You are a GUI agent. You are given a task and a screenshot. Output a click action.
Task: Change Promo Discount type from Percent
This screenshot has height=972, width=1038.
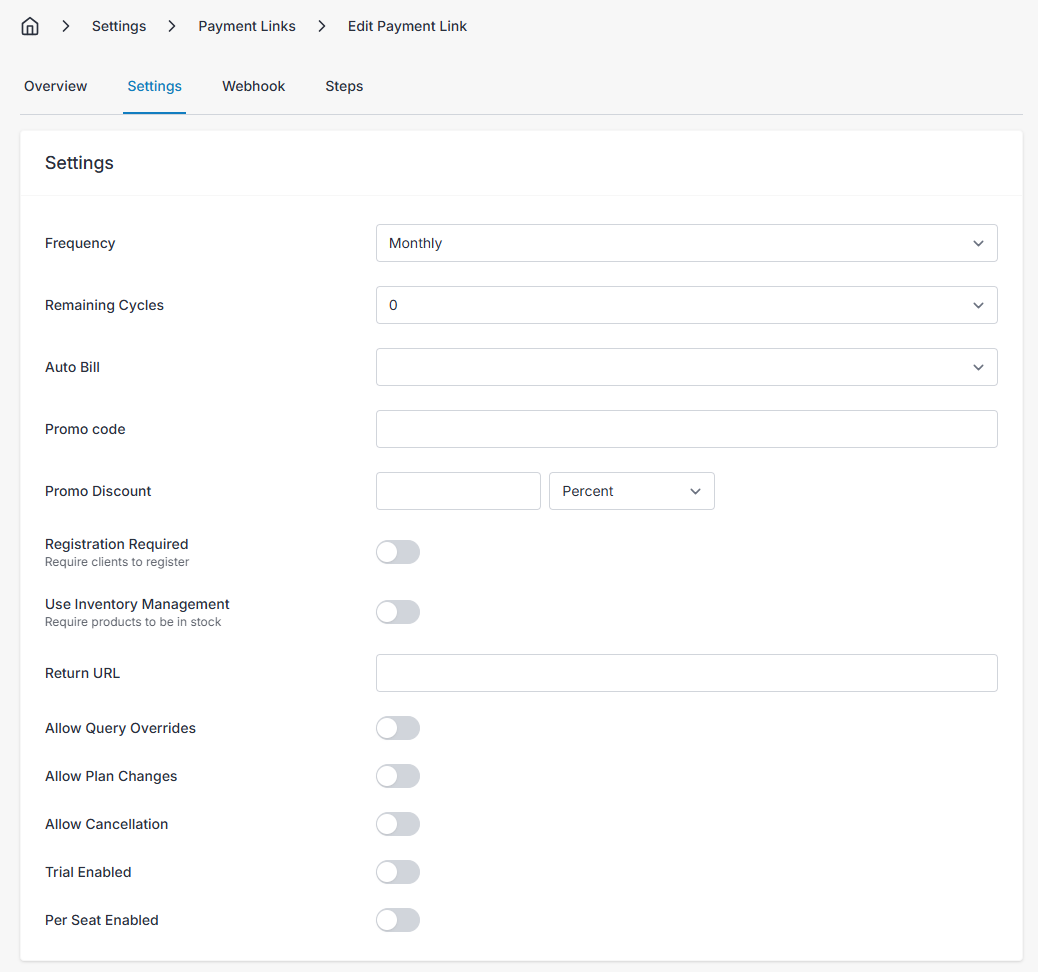click(631, 491)
